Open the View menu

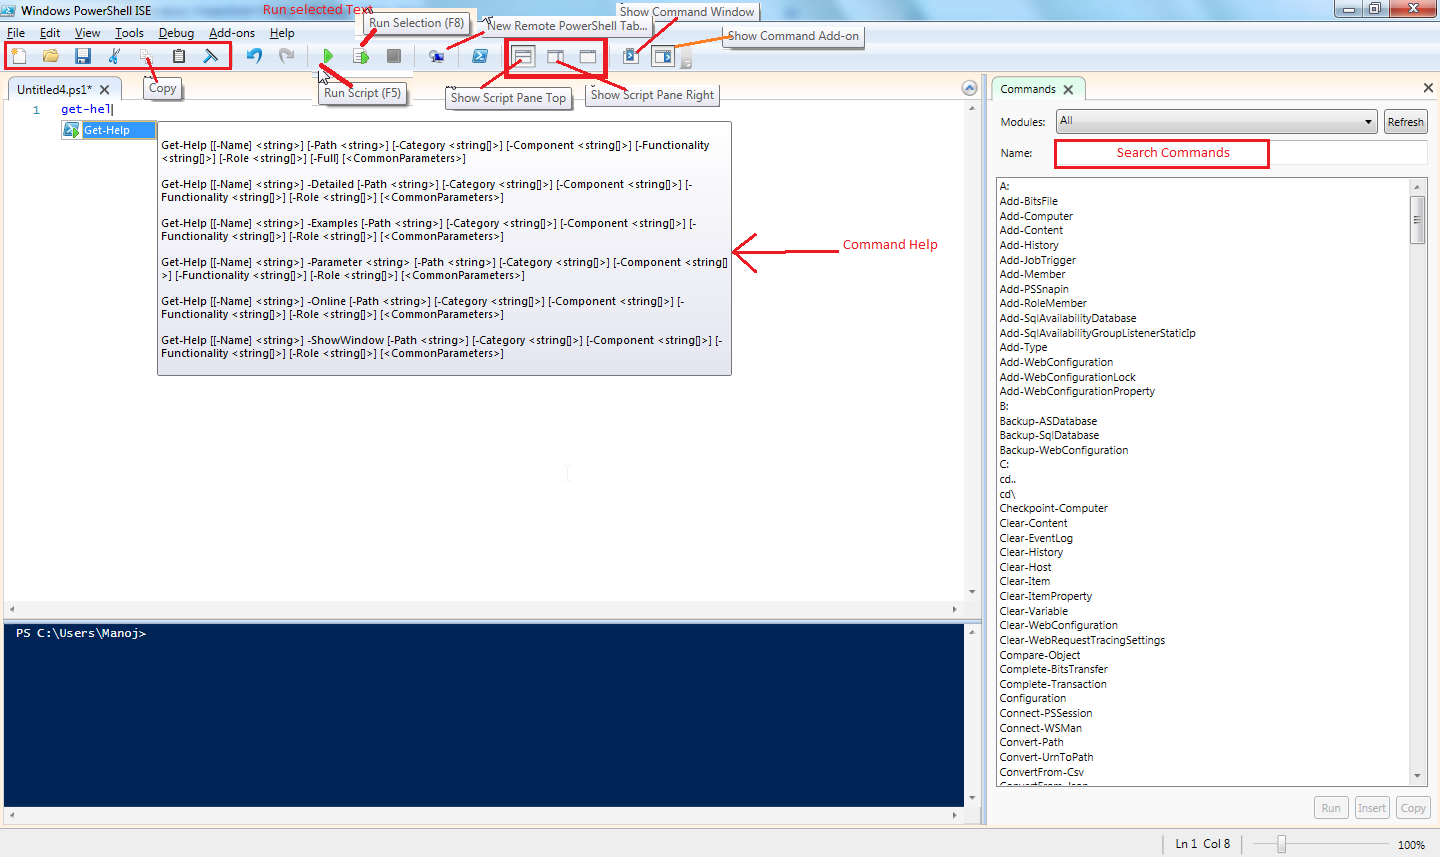click(x=87, y=33)
